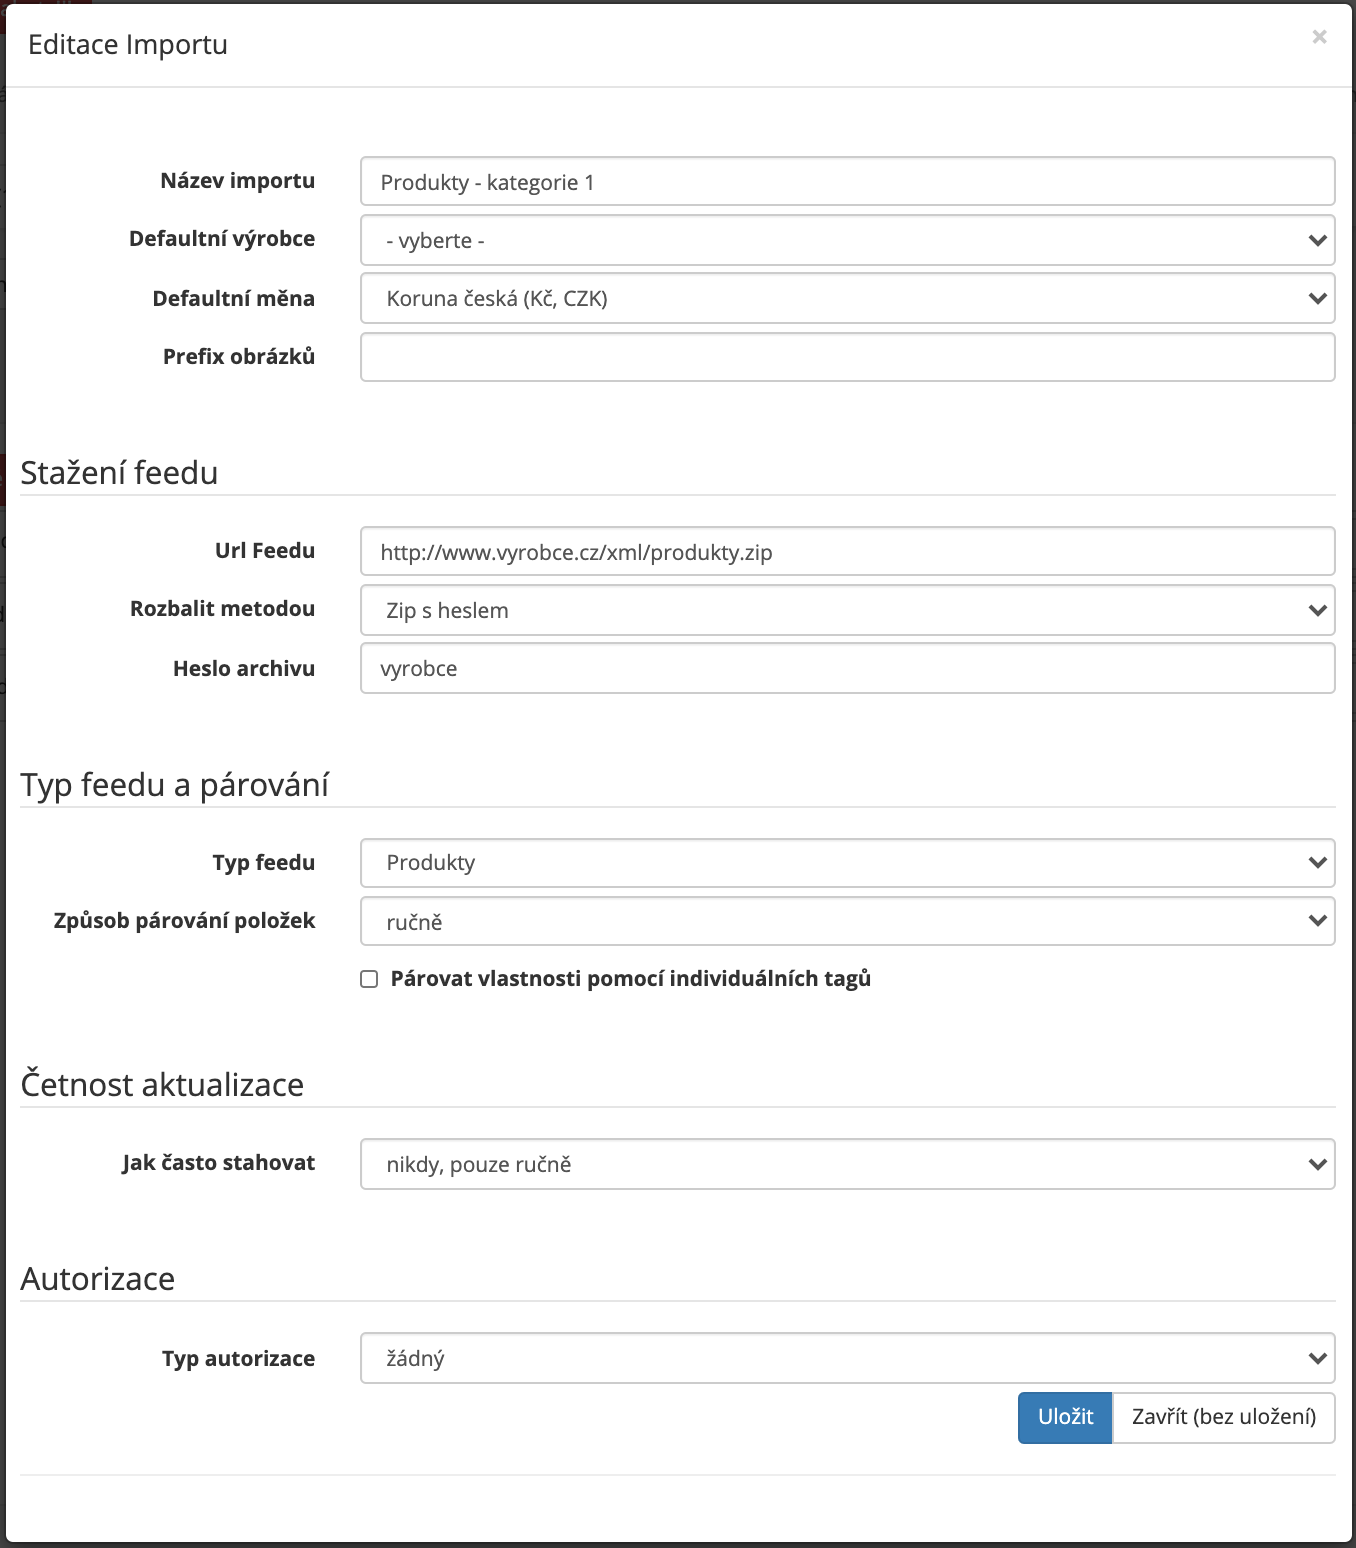Image resolution: width=1356 pixels, height=1548 pixels.
Task: Expand the Typ autorizace selector
Action: coord(847,1358)
